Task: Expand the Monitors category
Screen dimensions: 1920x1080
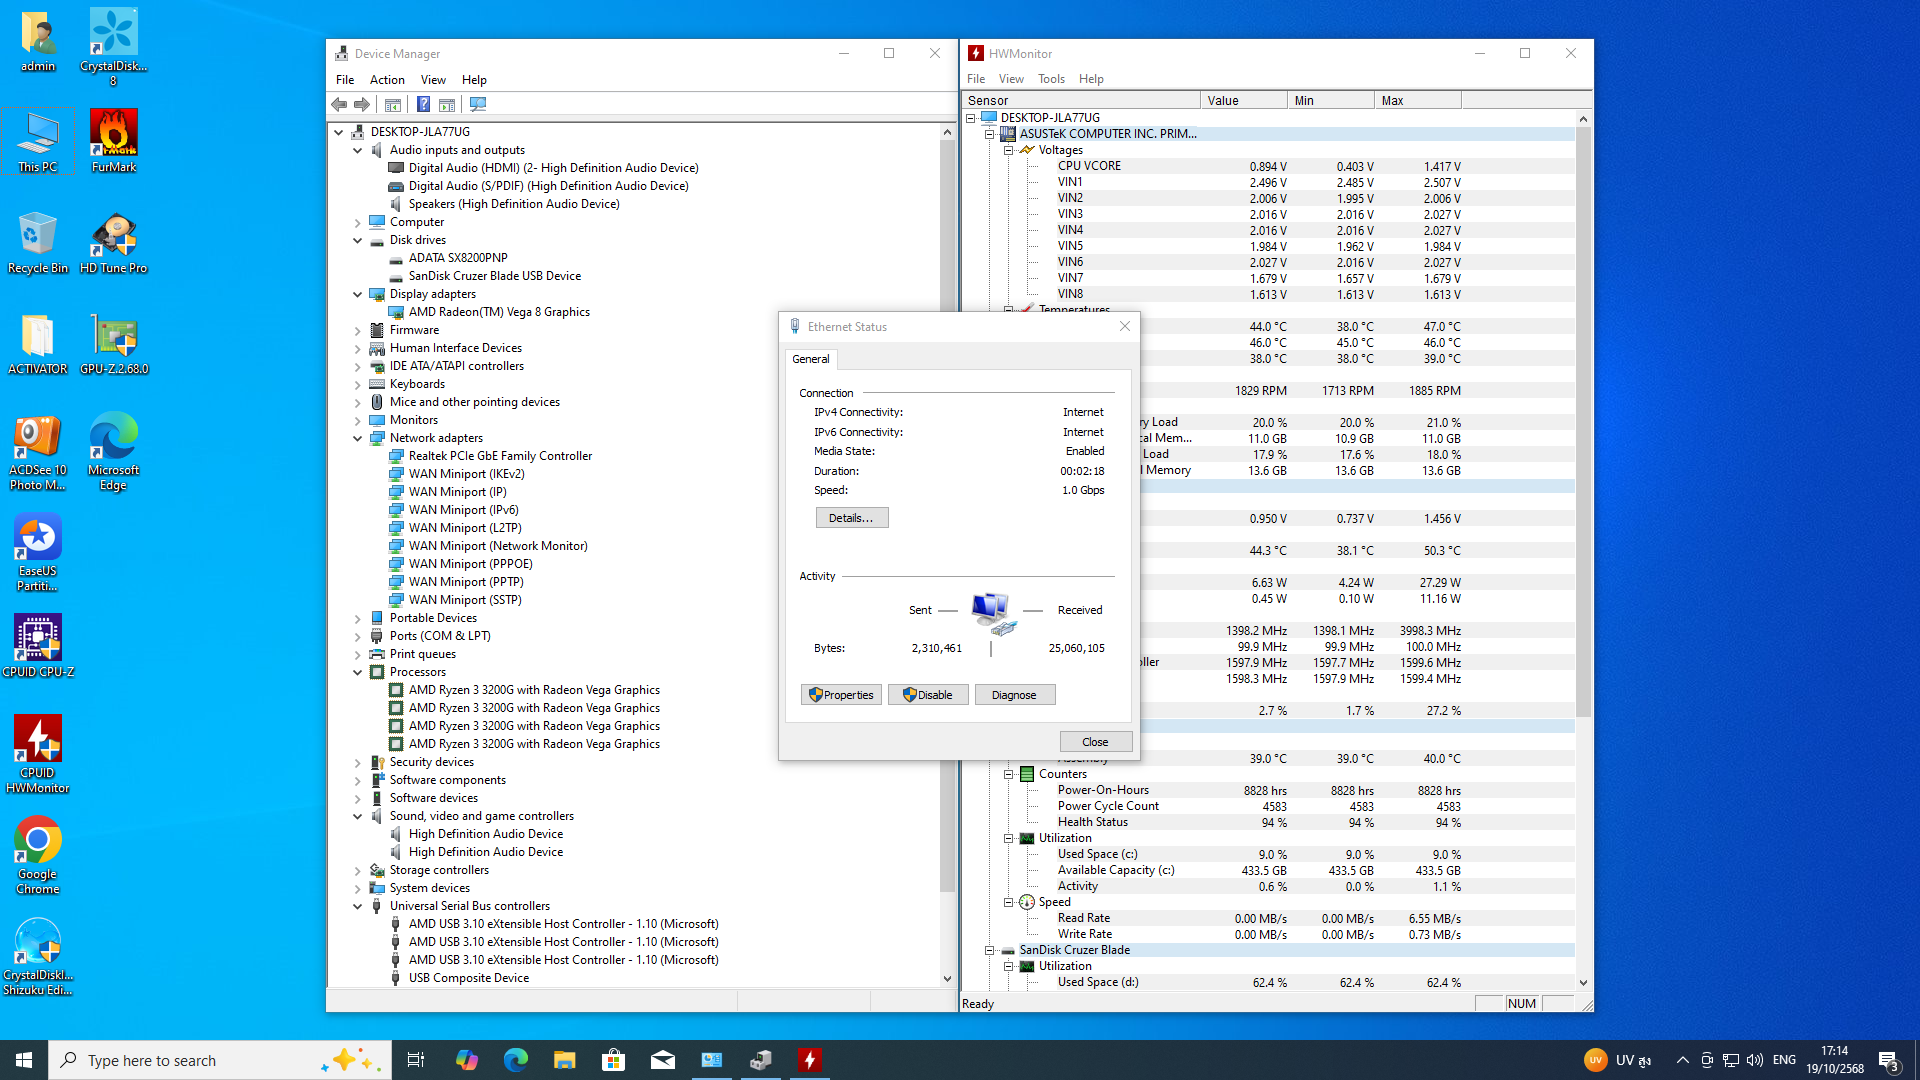Action: (357, 420)
